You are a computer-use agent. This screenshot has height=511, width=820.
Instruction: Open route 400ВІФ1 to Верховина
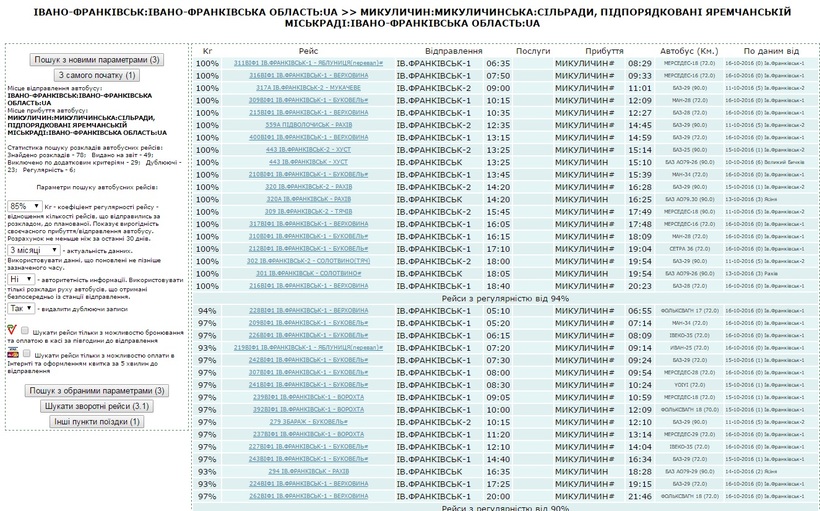tap(308, 138)
